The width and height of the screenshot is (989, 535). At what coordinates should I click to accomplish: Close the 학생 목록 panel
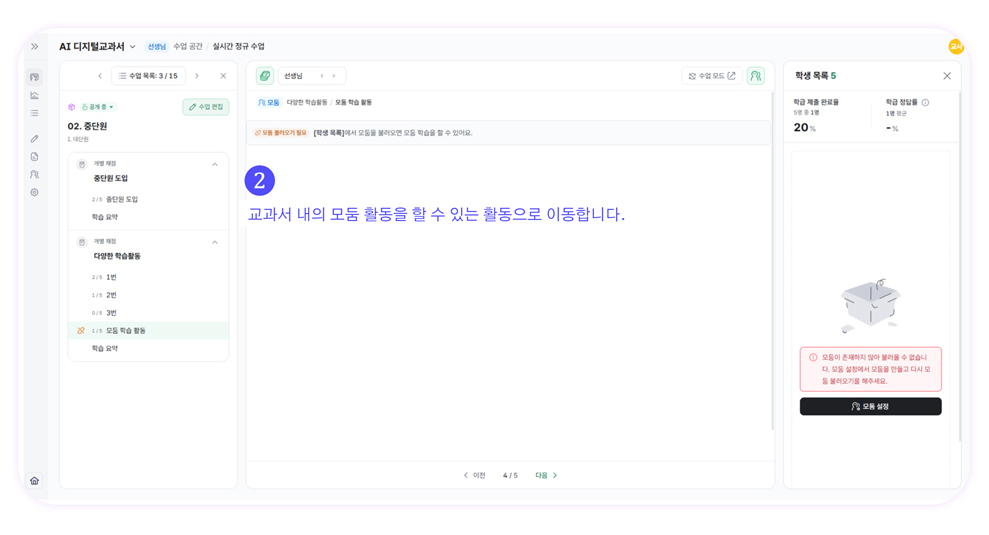[x=947, y=76]
